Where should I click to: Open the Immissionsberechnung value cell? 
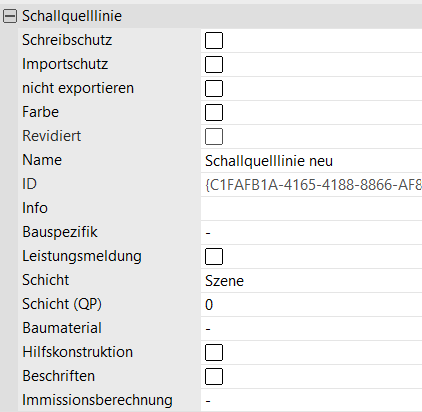point(311,400)
